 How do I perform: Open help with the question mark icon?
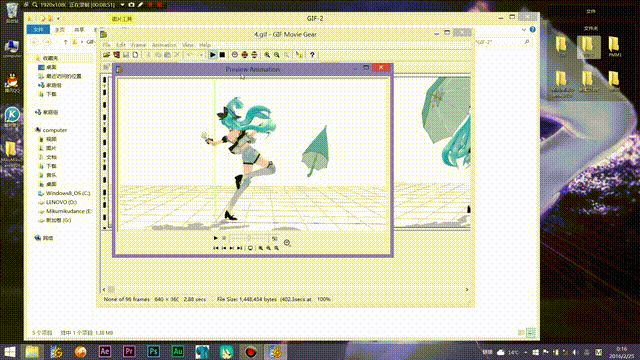pyautogui.click(x=312, y=55)
